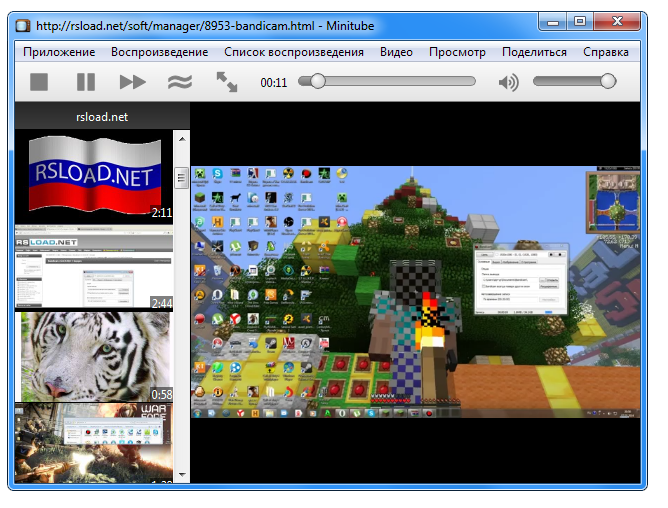Image resolution: width=668 pixels, height=508 pixels.
Task: Find related videos with wavy lines icon
Action: (x=180, y=82)
